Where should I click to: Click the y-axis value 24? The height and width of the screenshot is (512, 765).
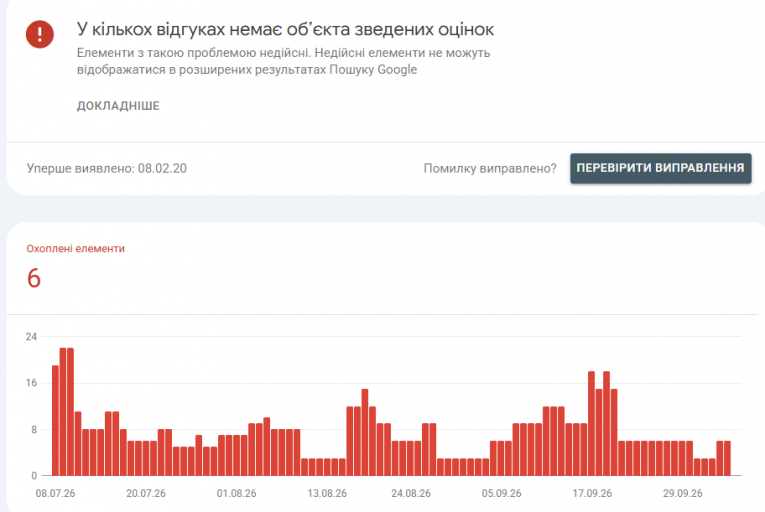click(31, 337)
